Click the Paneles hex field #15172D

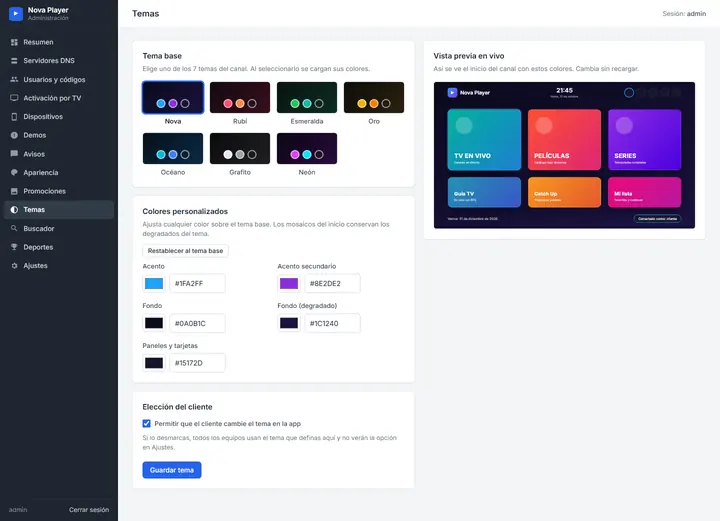[x=197, y=363]
